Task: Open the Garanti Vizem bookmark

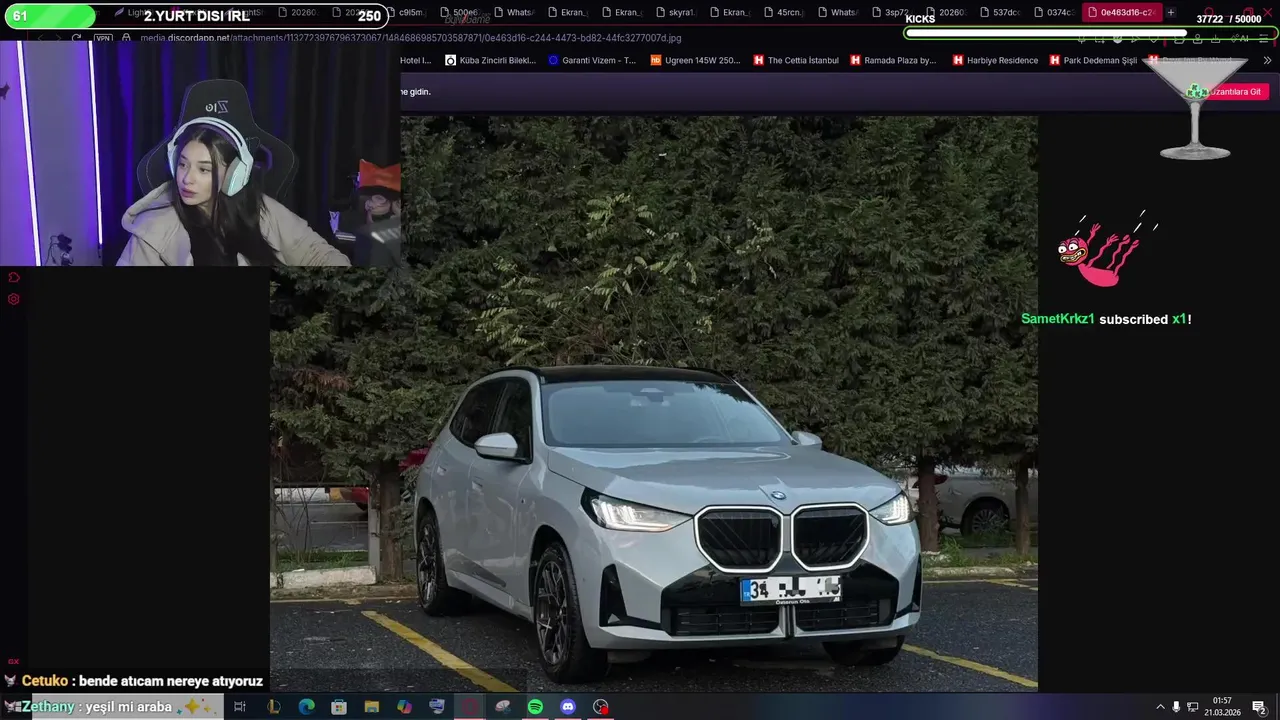Action: [x=592, y=60]
